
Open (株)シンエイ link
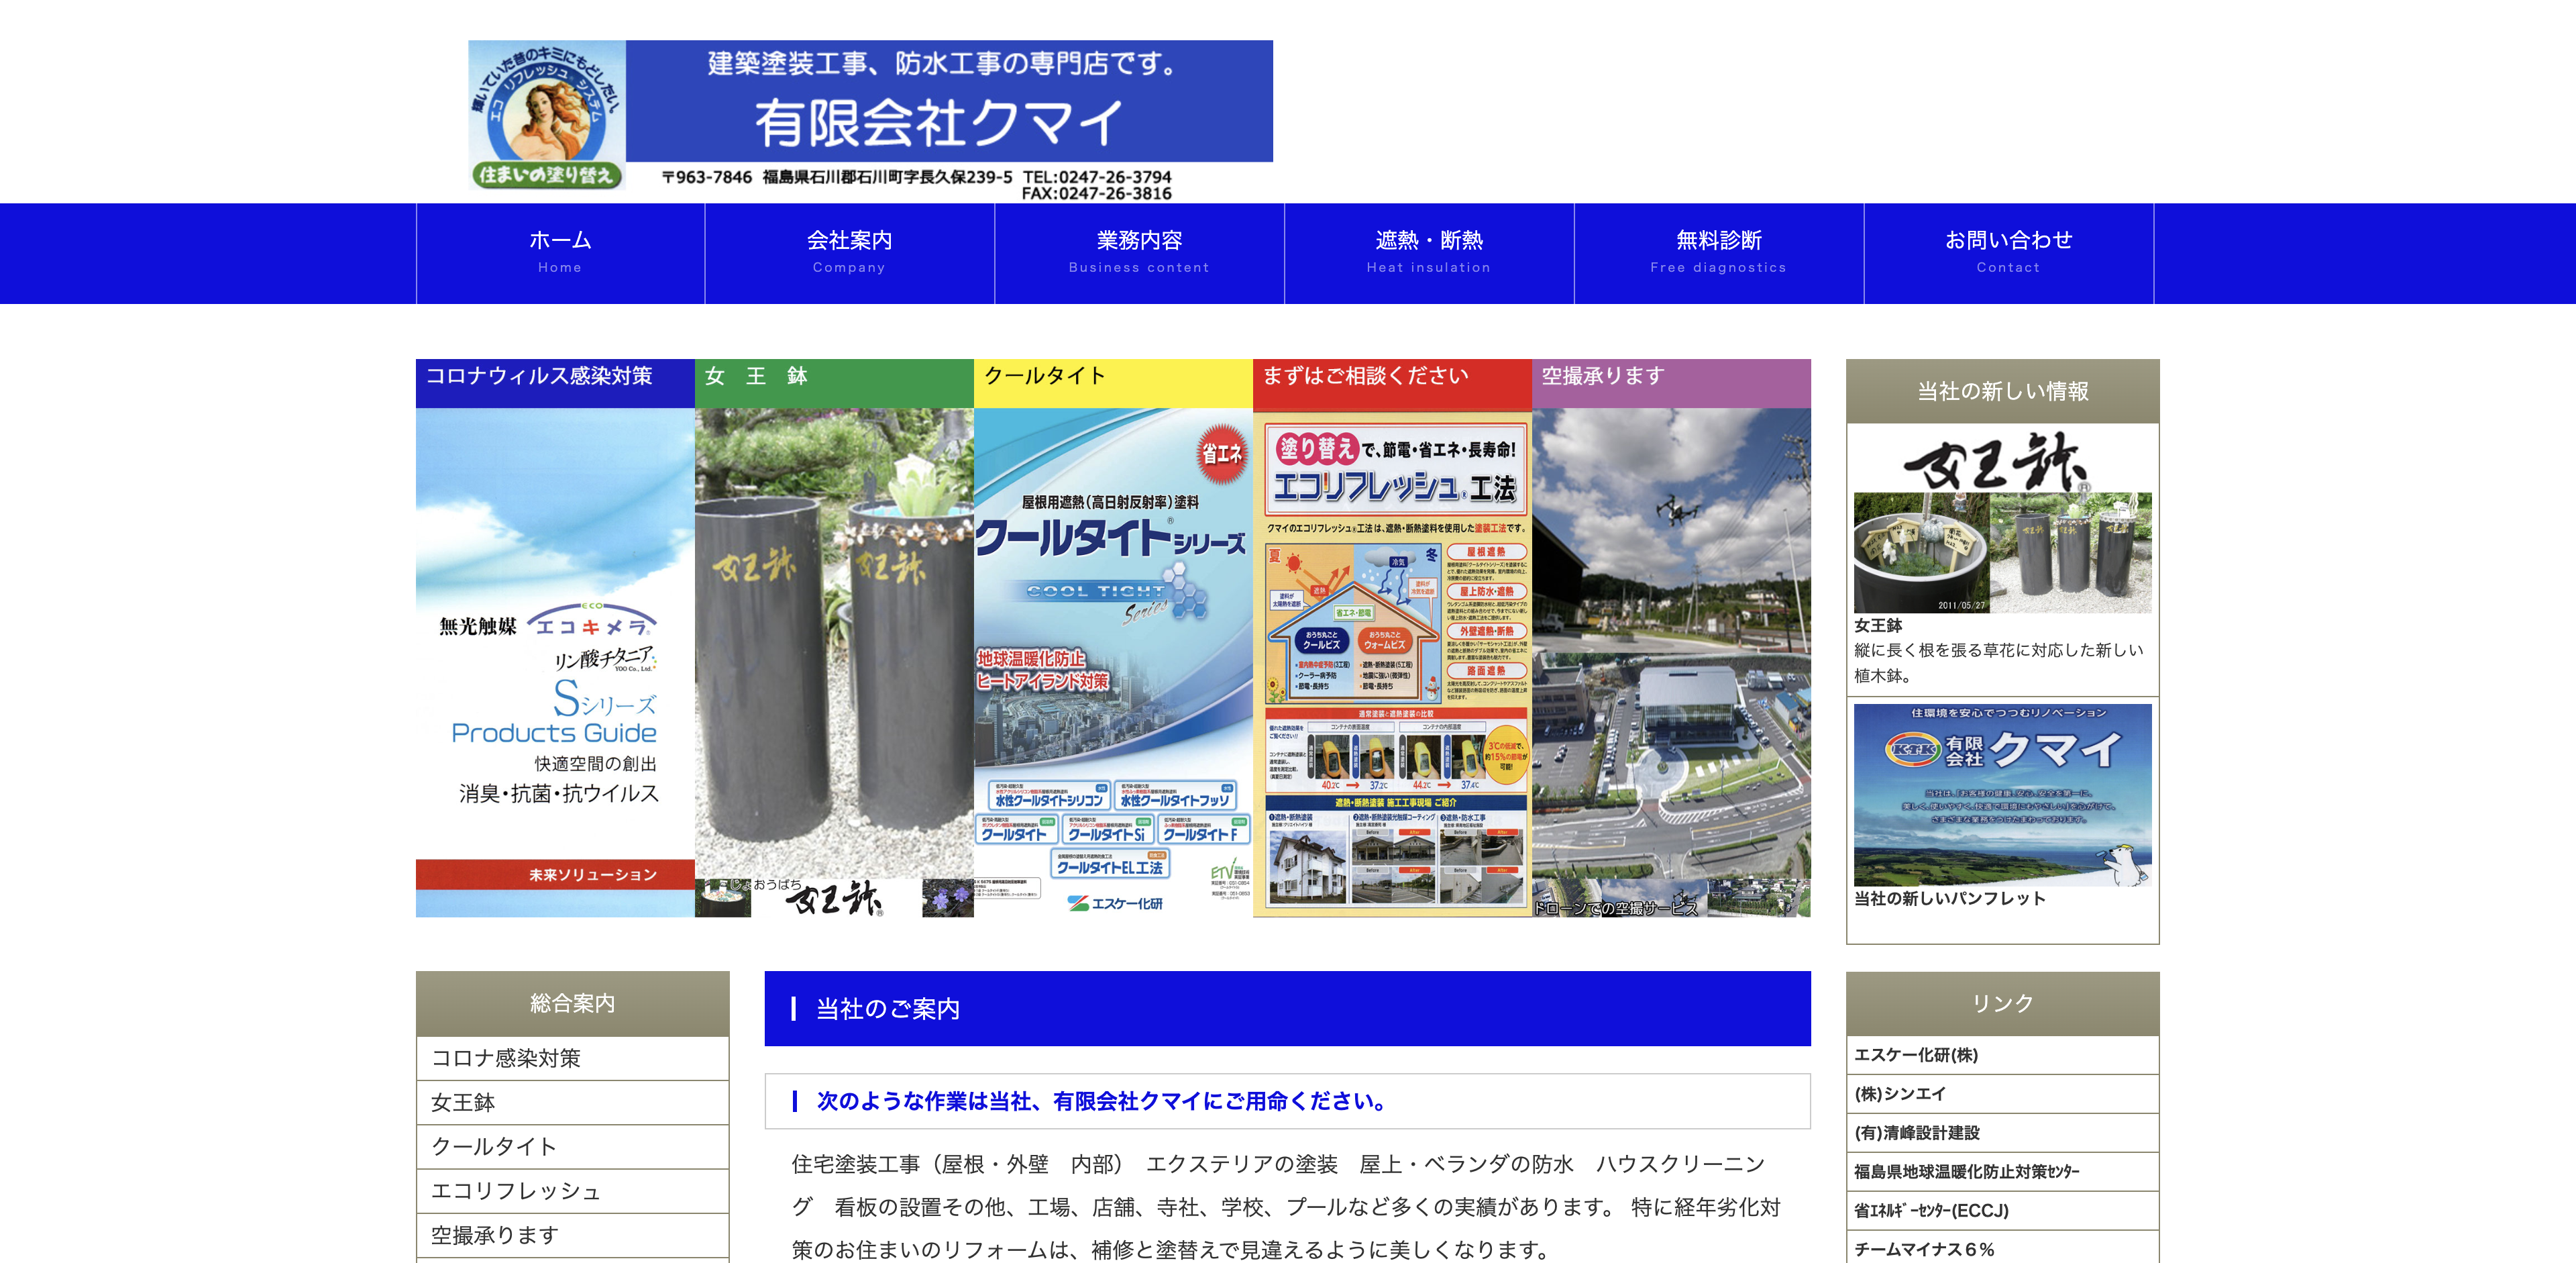coord(2002,1094)
